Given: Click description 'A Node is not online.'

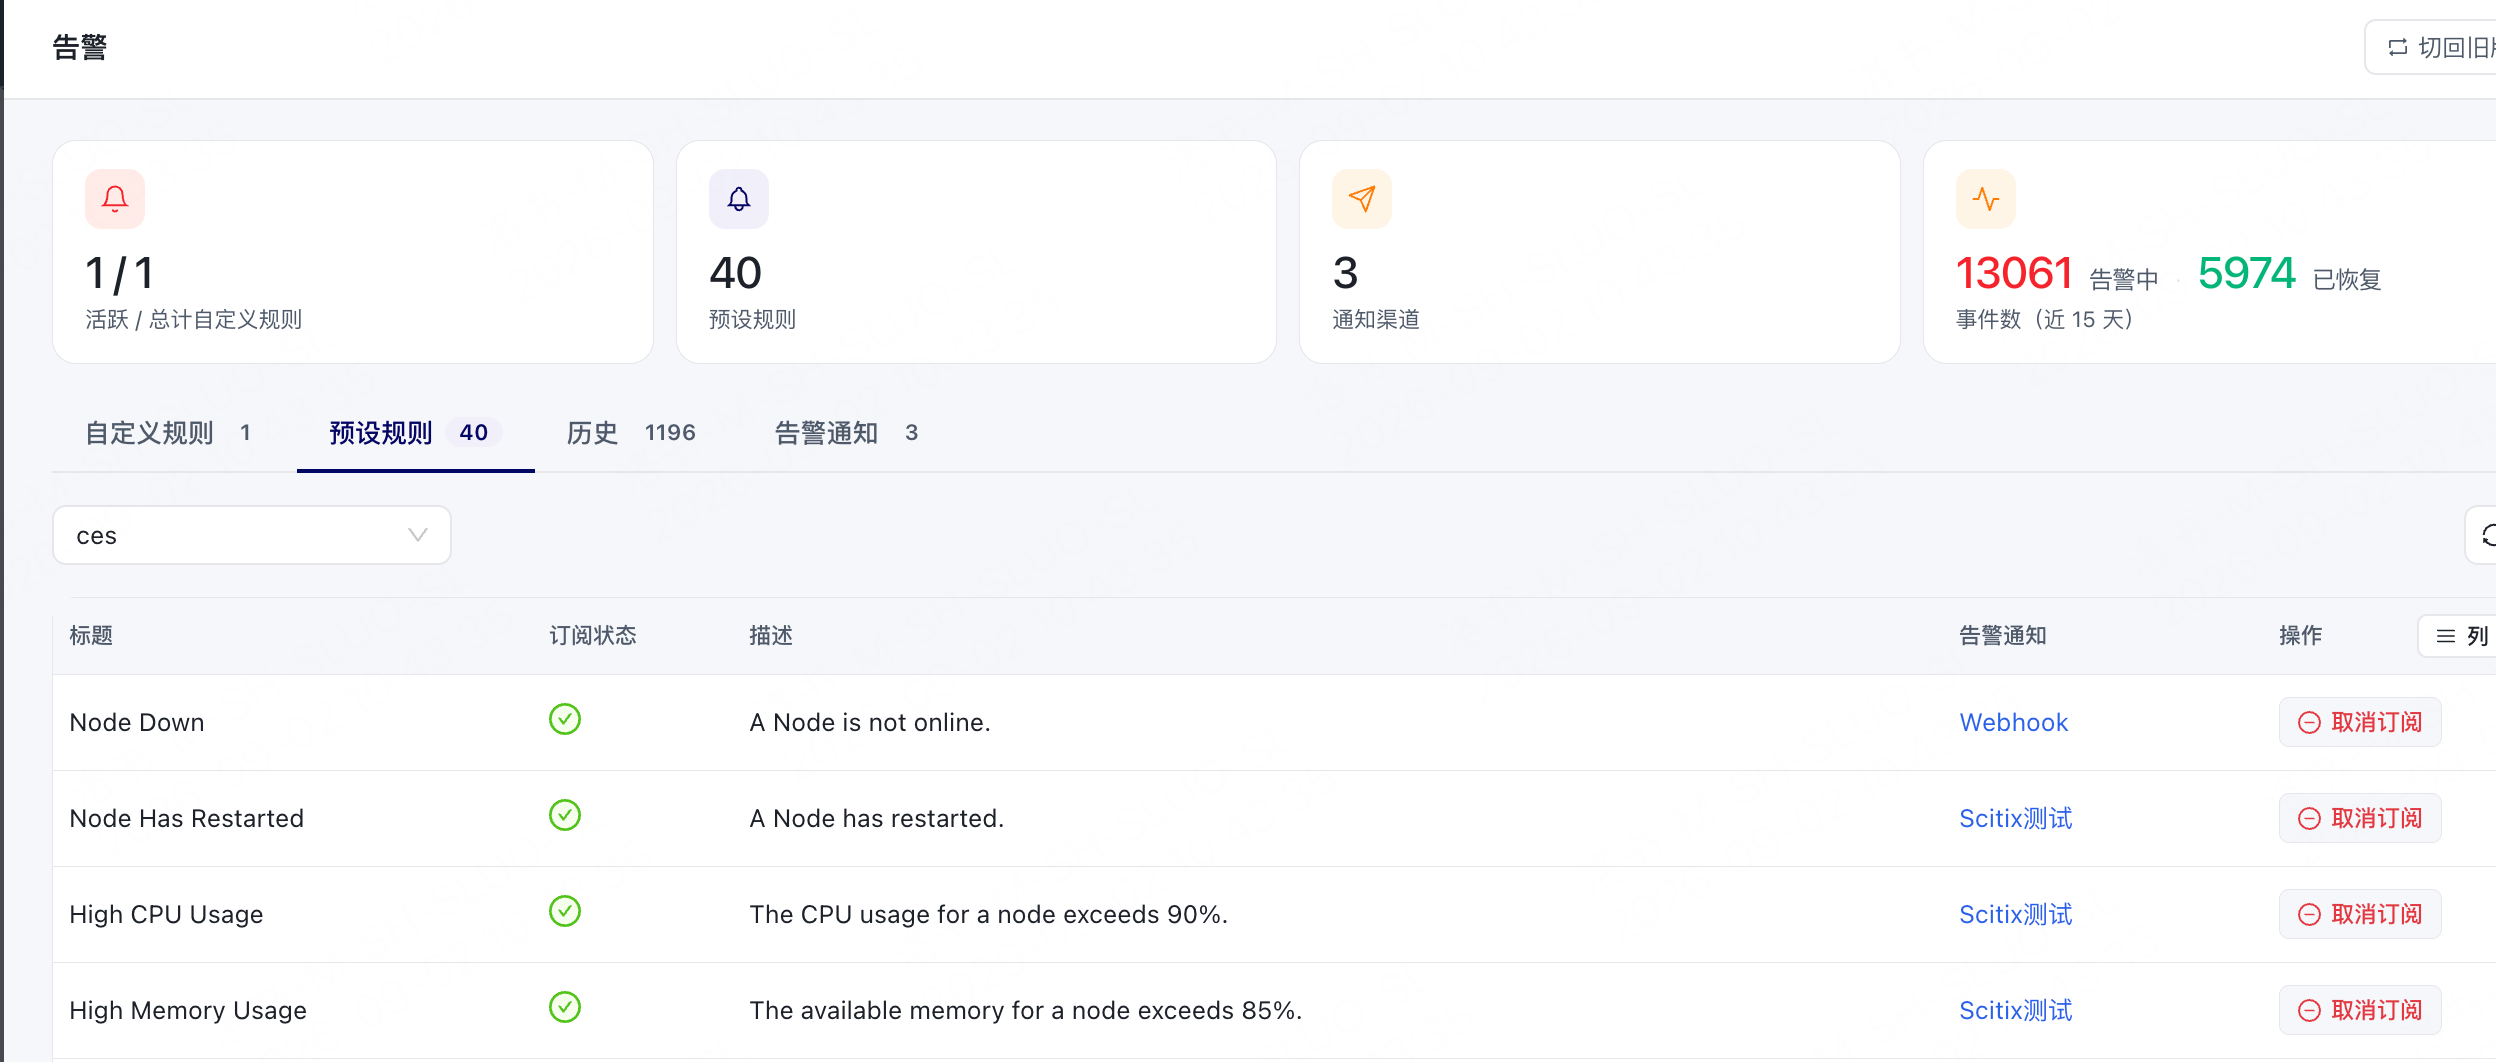Looking at the screenshot, I should (870, 722).
